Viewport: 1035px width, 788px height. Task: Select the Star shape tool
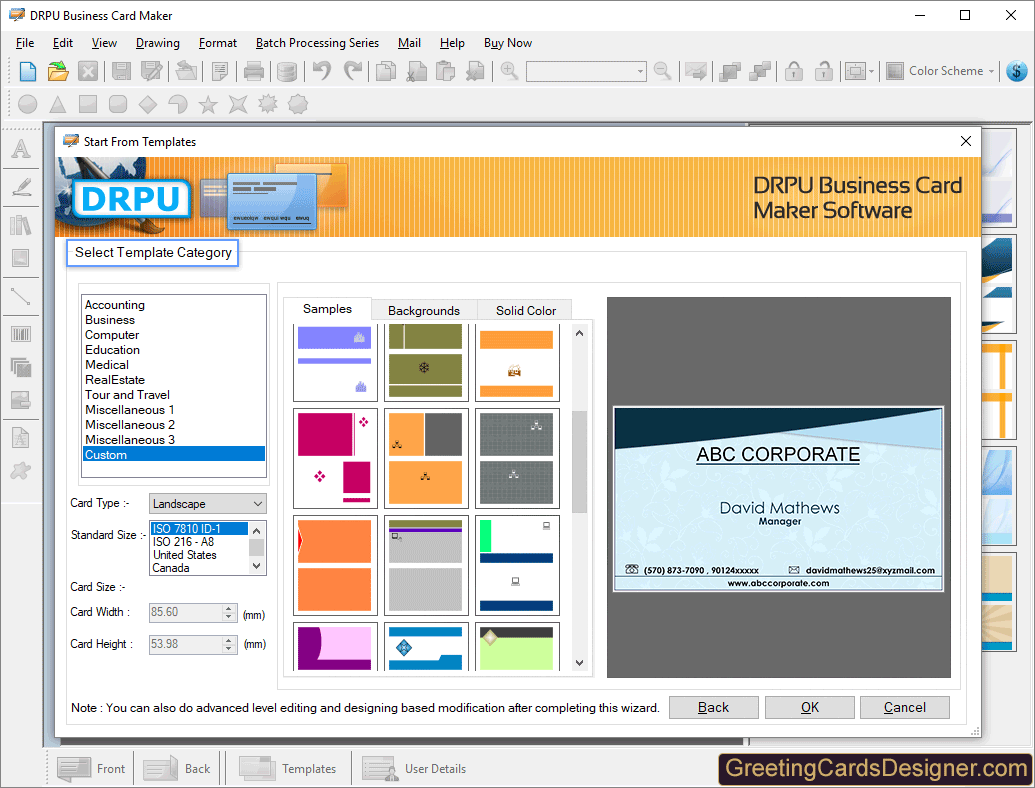tap(209, 103)
